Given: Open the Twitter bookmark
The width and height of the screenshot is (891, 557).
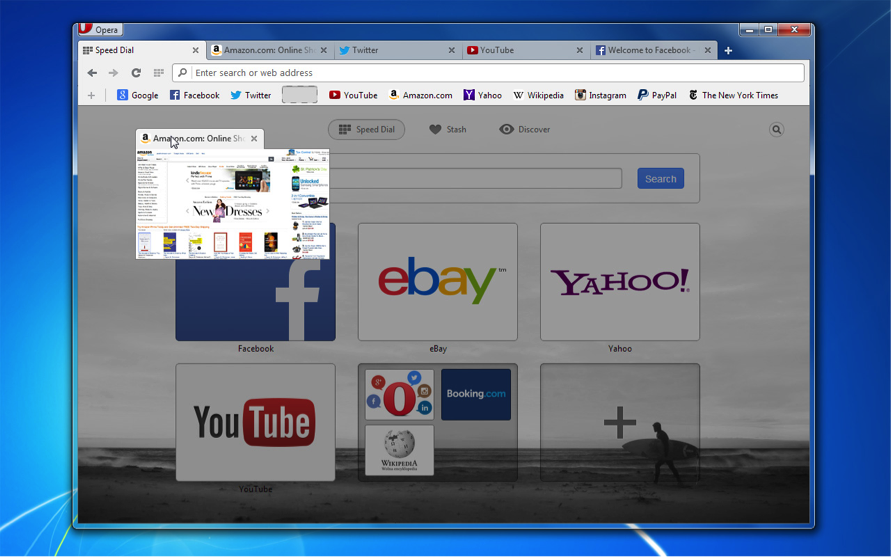Looking at the screenshot, I should coord(251,95).
